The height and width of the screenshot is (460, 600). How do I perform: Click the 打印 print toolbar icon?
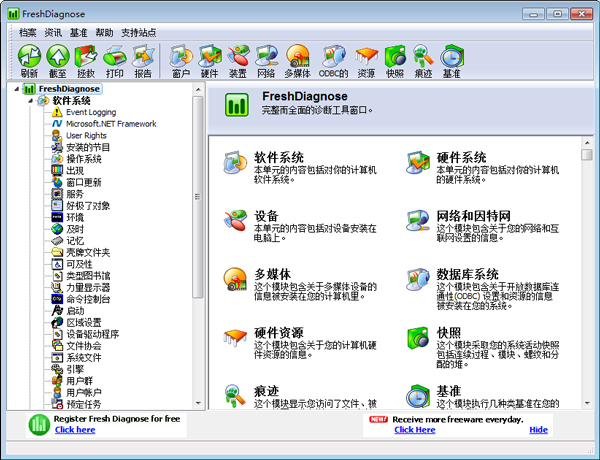[114, 62]
